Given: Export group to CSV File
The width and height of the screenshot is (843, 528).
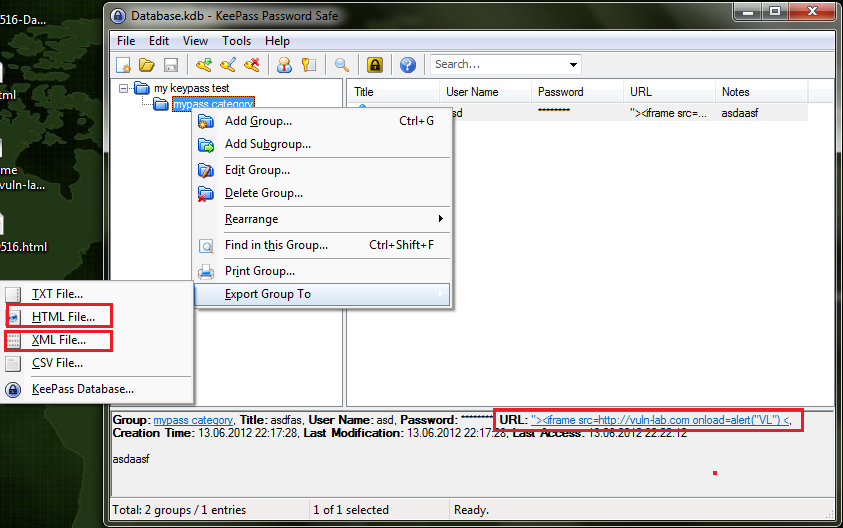Looking at the screenshot, I should coord(97,363).
